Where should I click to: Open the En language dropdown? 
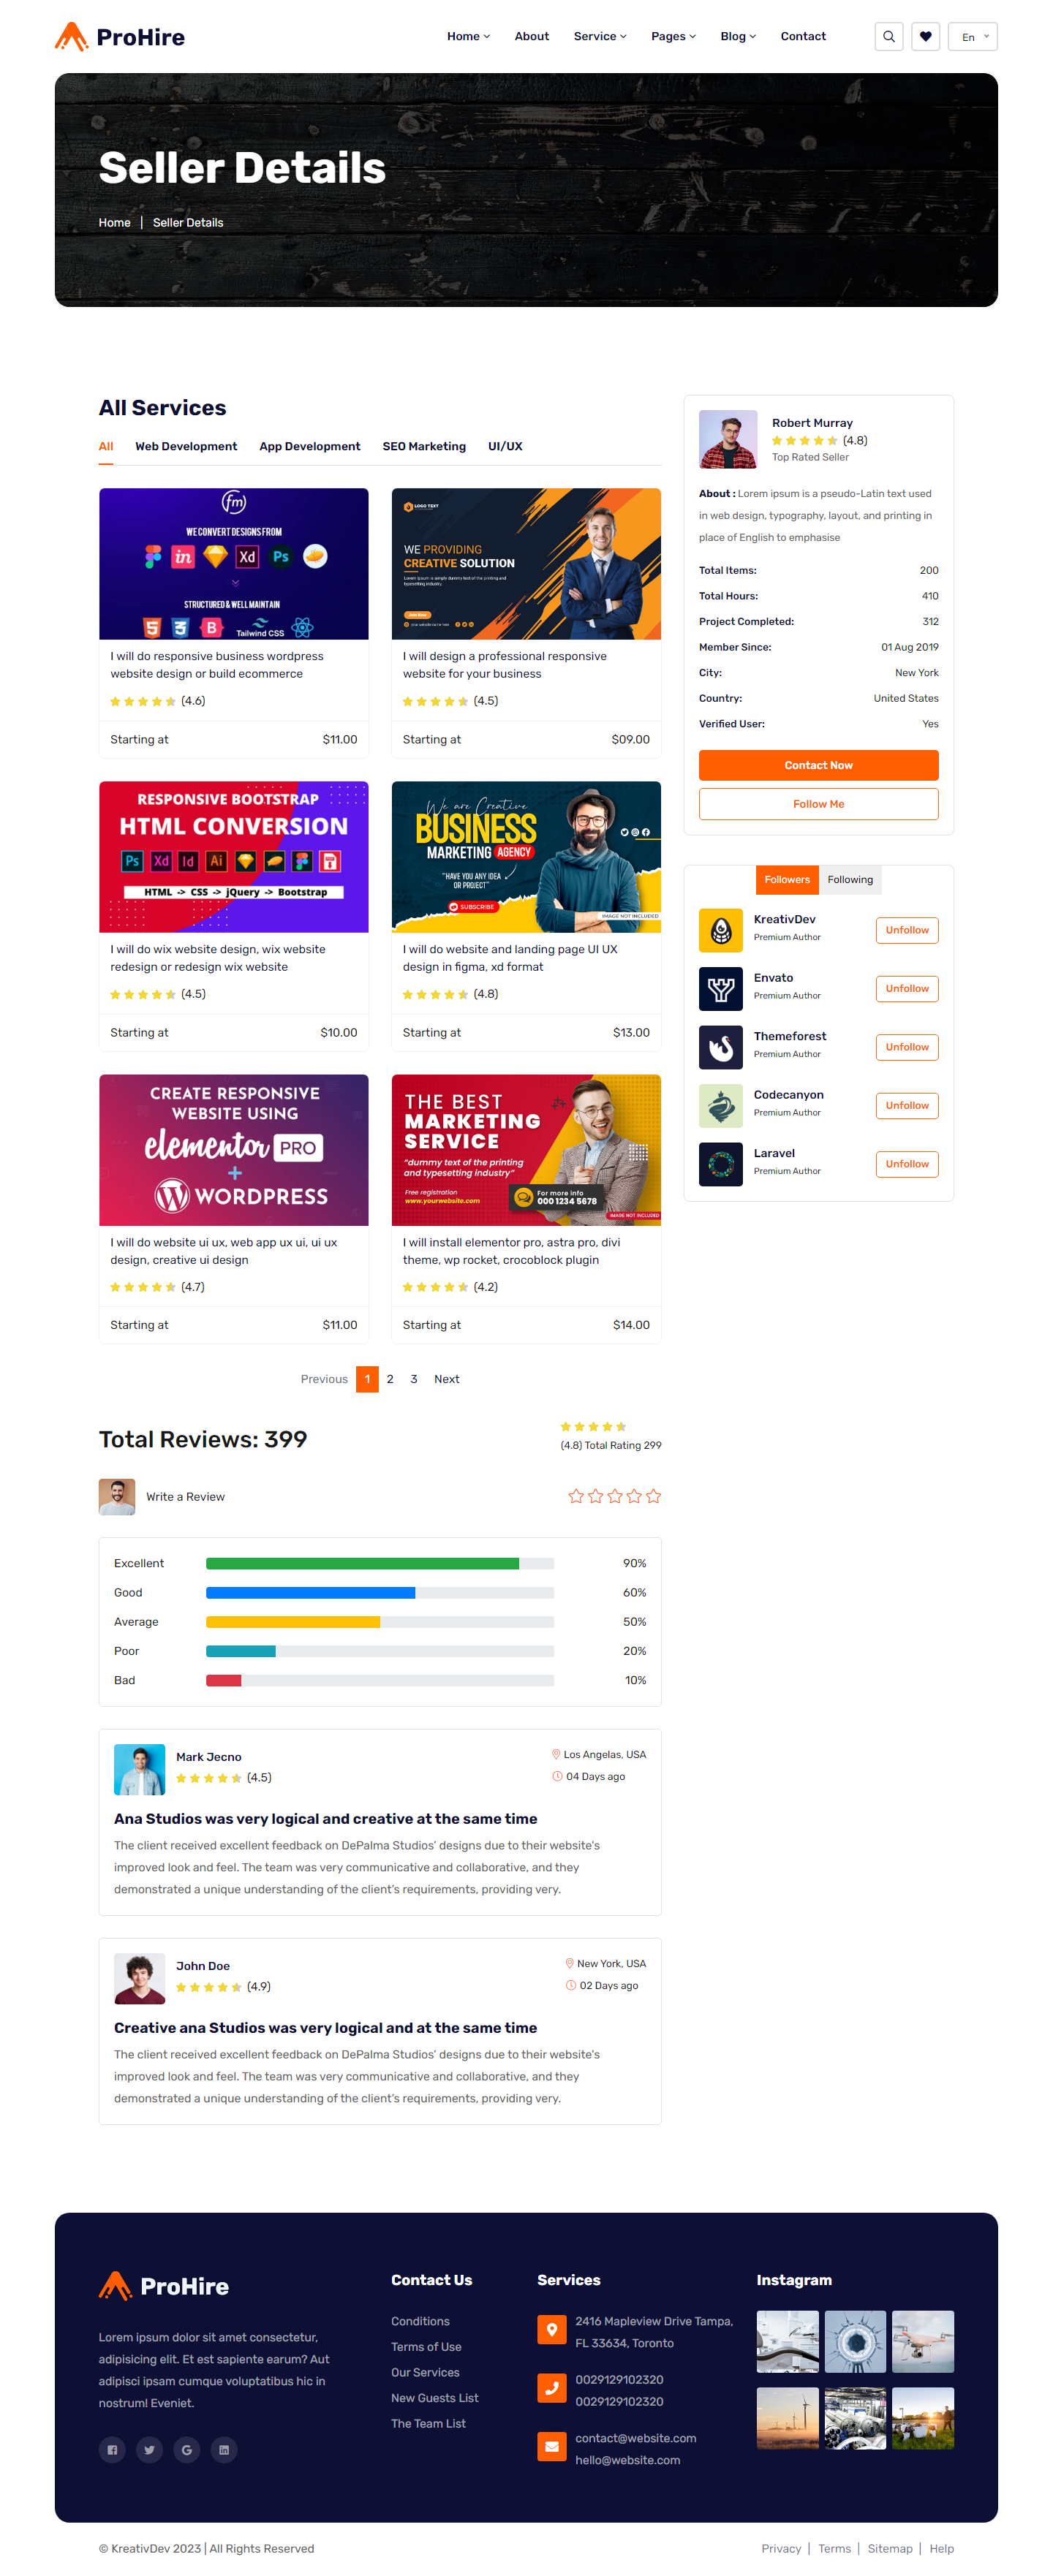[x=972, y=37]
